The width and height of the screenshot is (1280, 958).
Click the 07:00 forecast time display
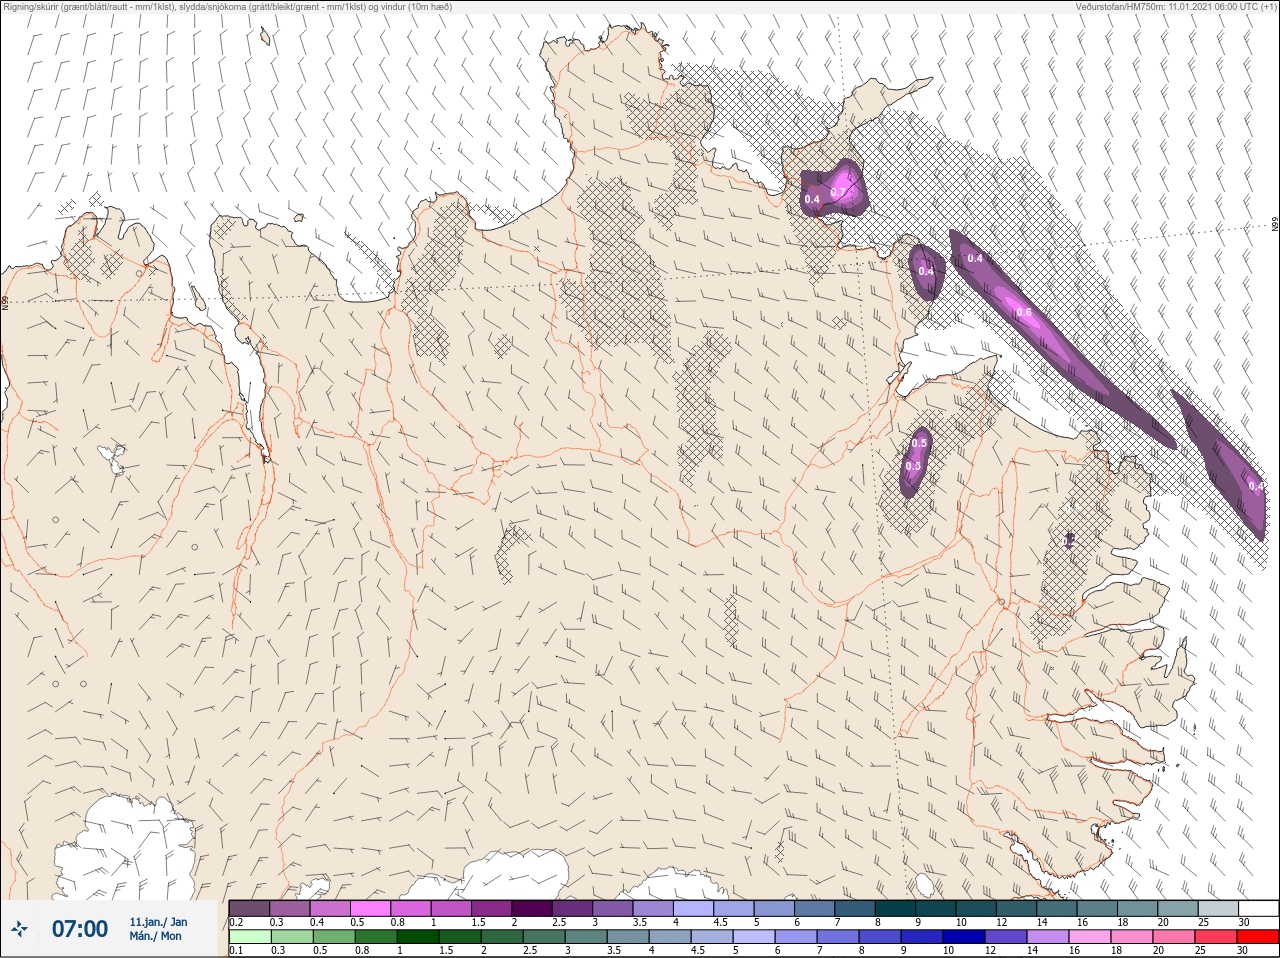pos(80,929)
